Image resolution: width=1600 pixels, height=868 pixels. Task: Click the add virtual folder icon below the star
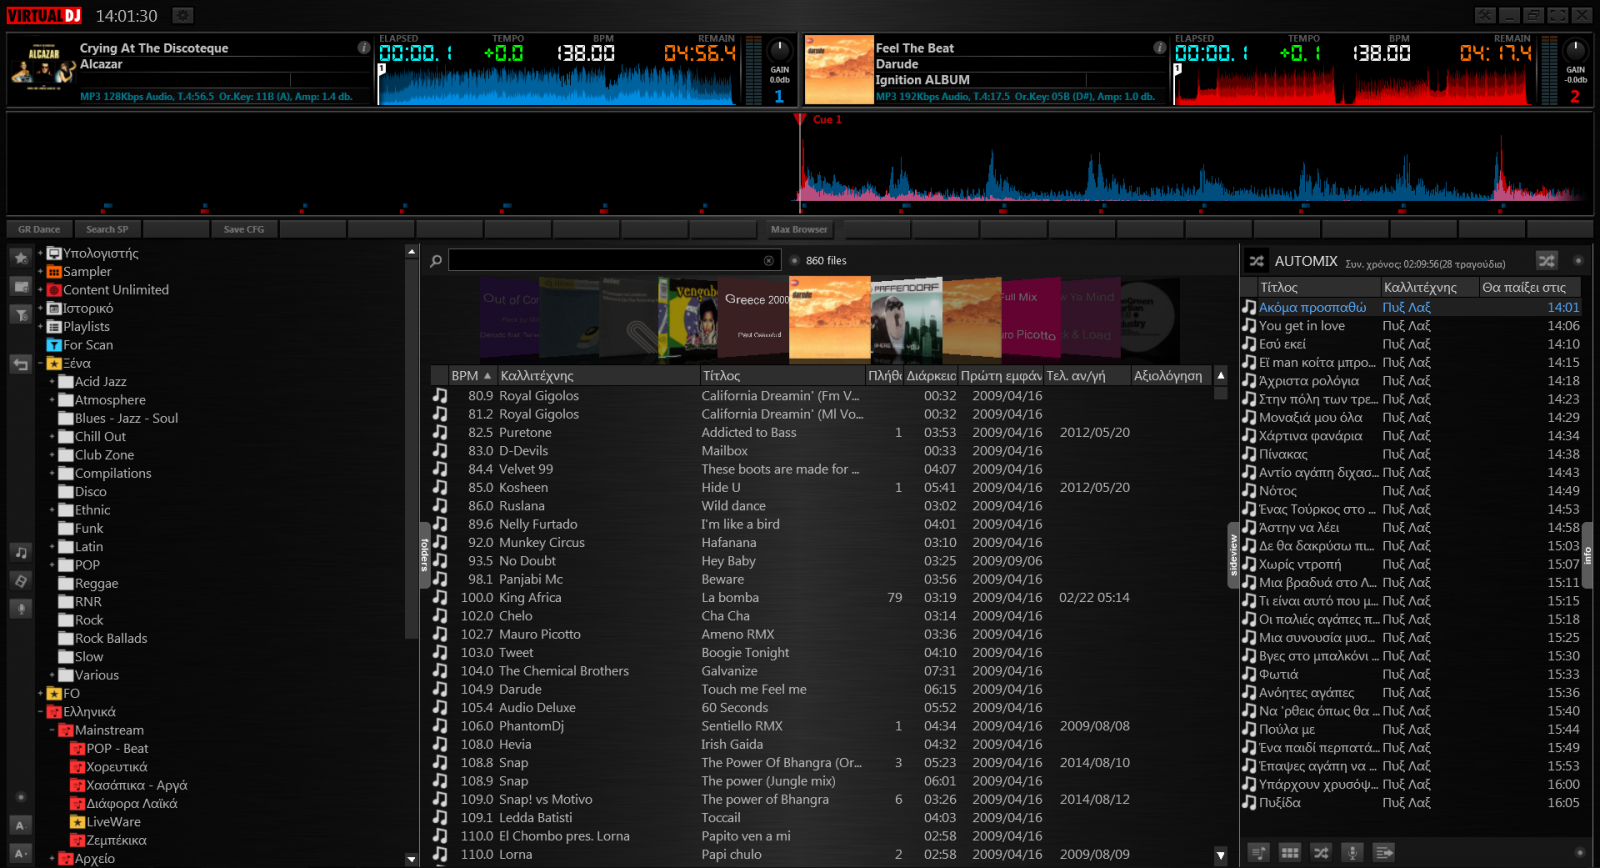pos(21,286)
